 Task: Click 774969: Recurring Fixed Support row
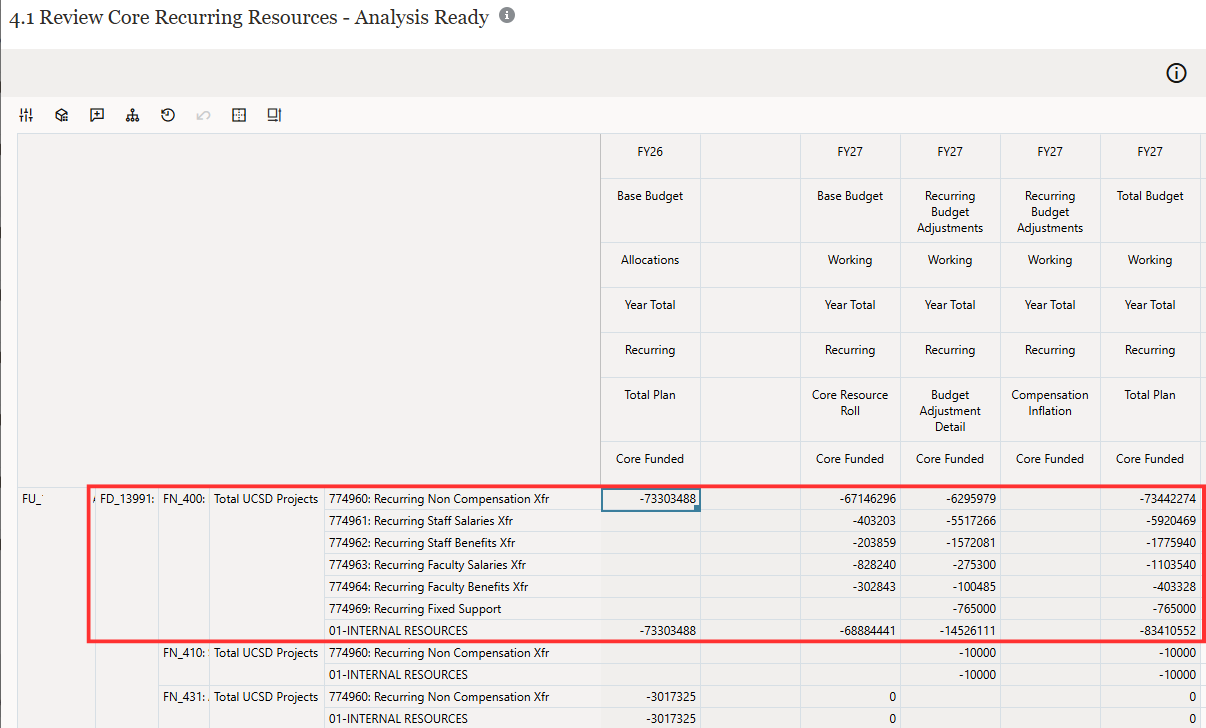[462, 609]
